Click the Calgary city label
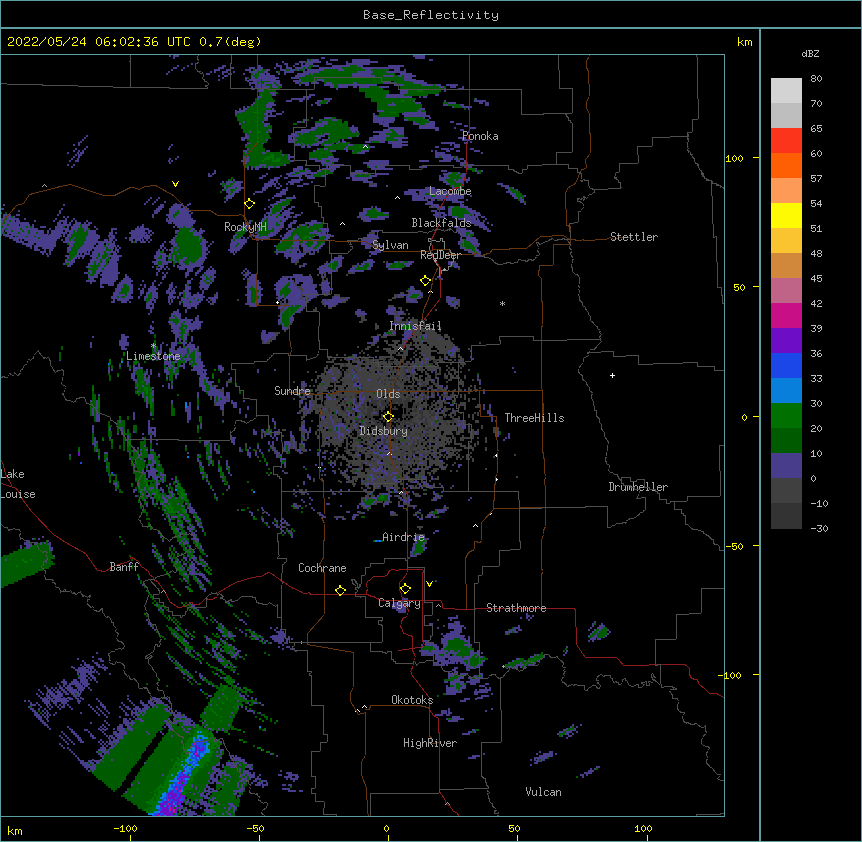862x842 pixels. point(399,603)
